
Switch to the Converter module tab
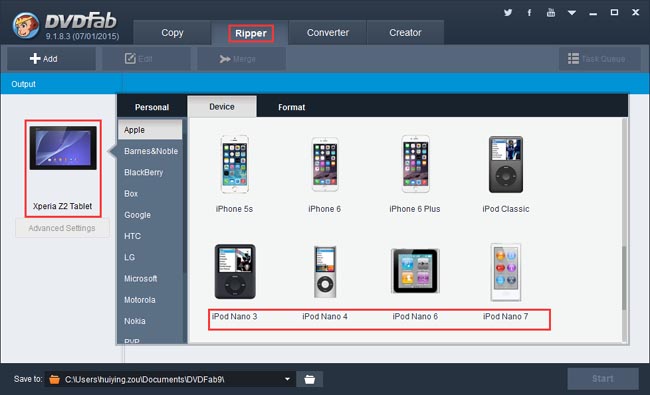click(x=327, y=32)
